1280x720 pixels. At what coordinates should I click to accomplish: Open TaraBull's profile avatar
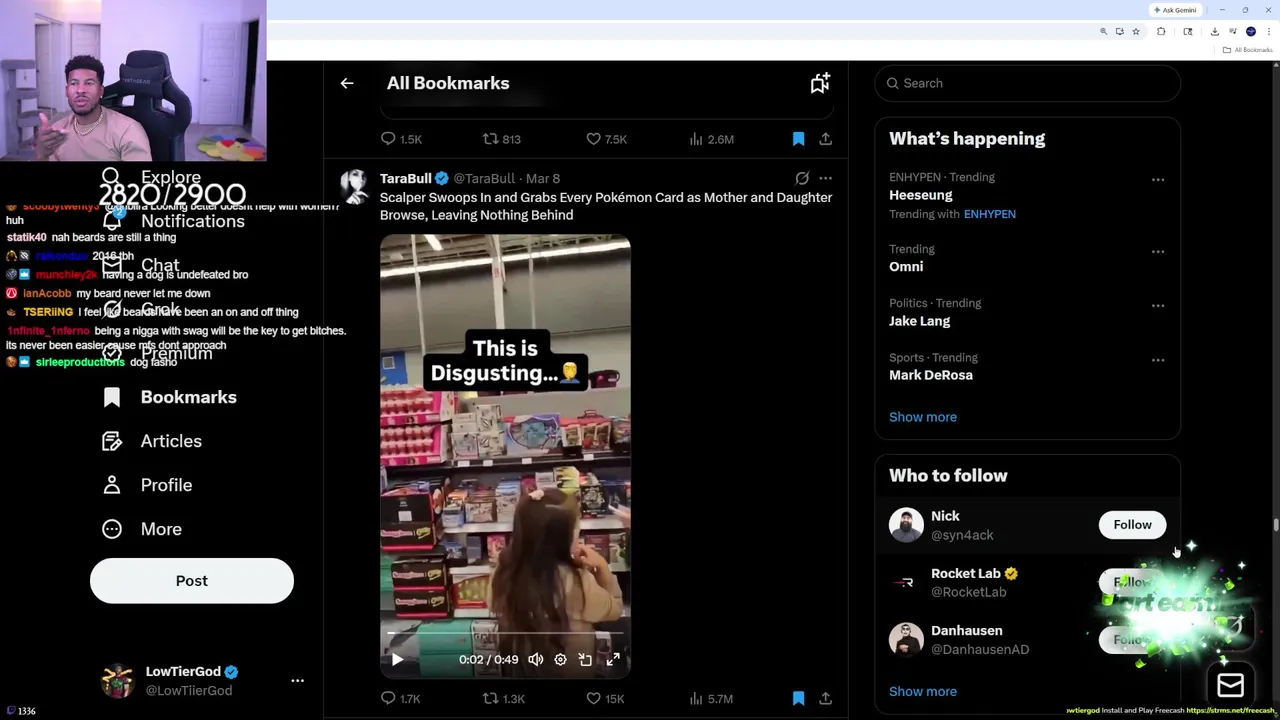coord(354,187)
